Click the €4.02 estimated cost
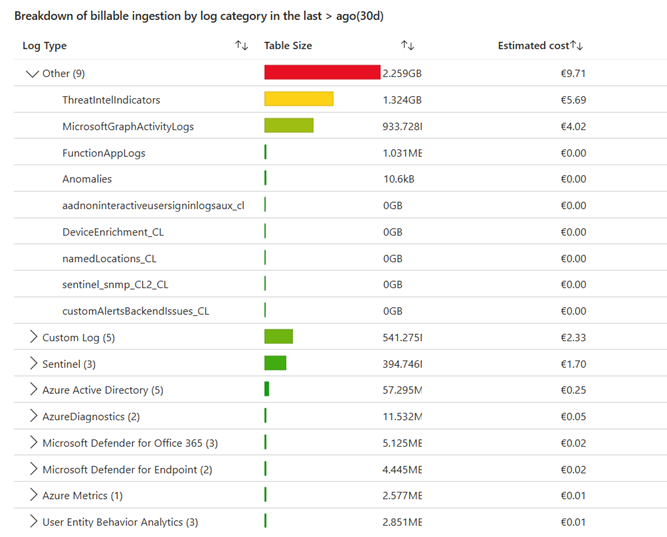 [x=573, y=126]
